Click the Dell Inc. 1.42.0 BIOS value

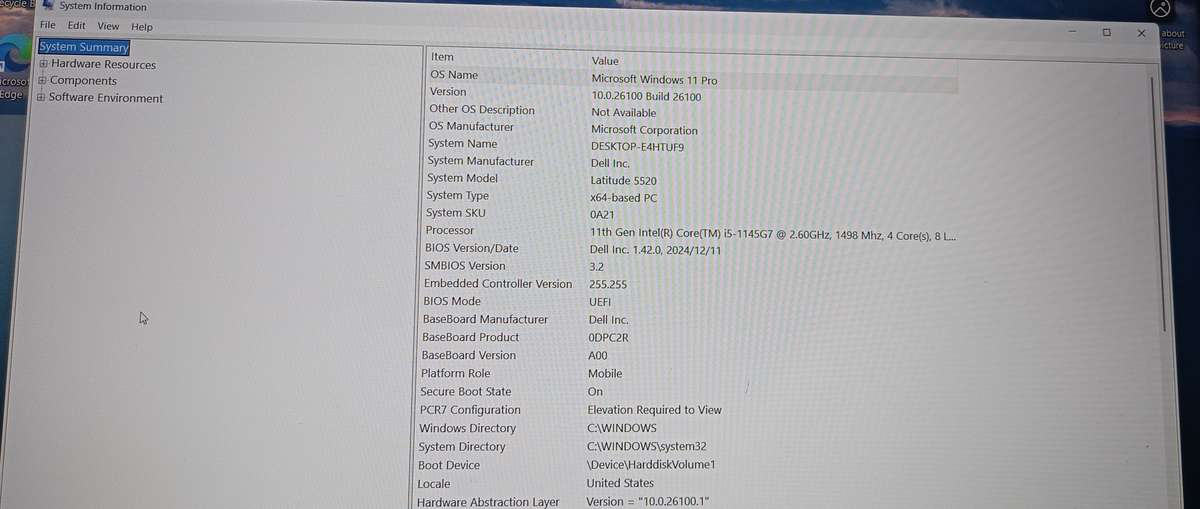click(x=655, y=250)
